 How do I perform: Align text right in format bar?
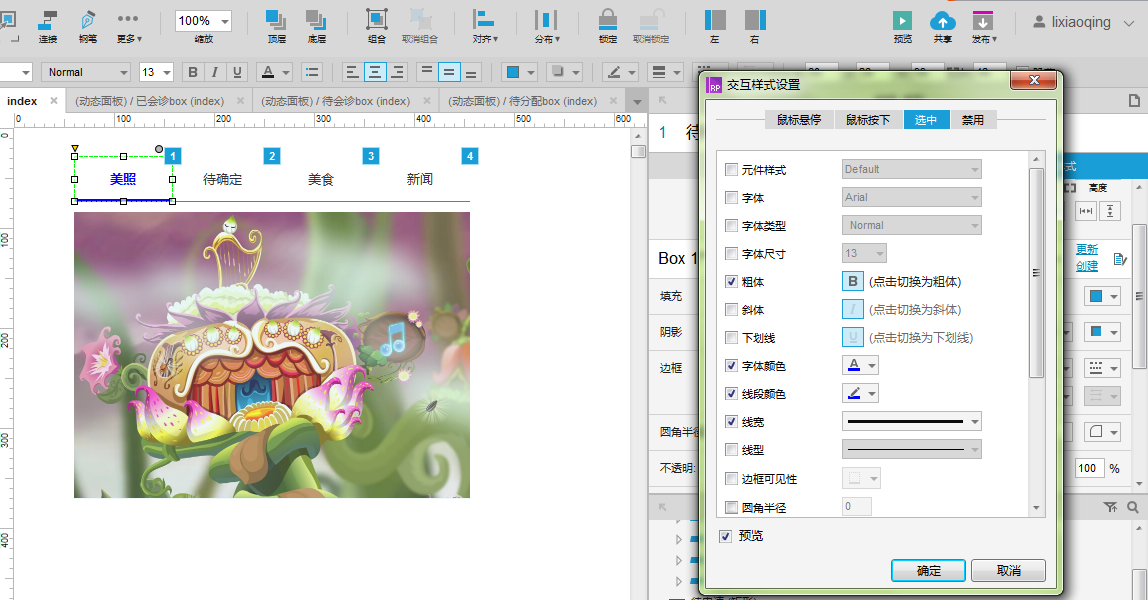coord(398,72)
